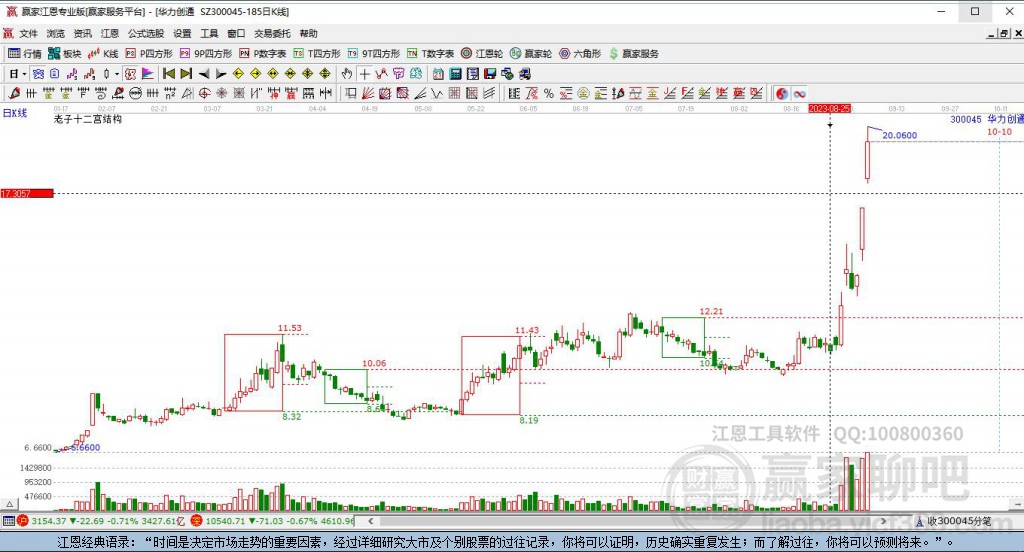Viewport: 1024px width, 552px height.
Task: Open 赢家服务 with the dollar icon
Action: pos(633,54)
